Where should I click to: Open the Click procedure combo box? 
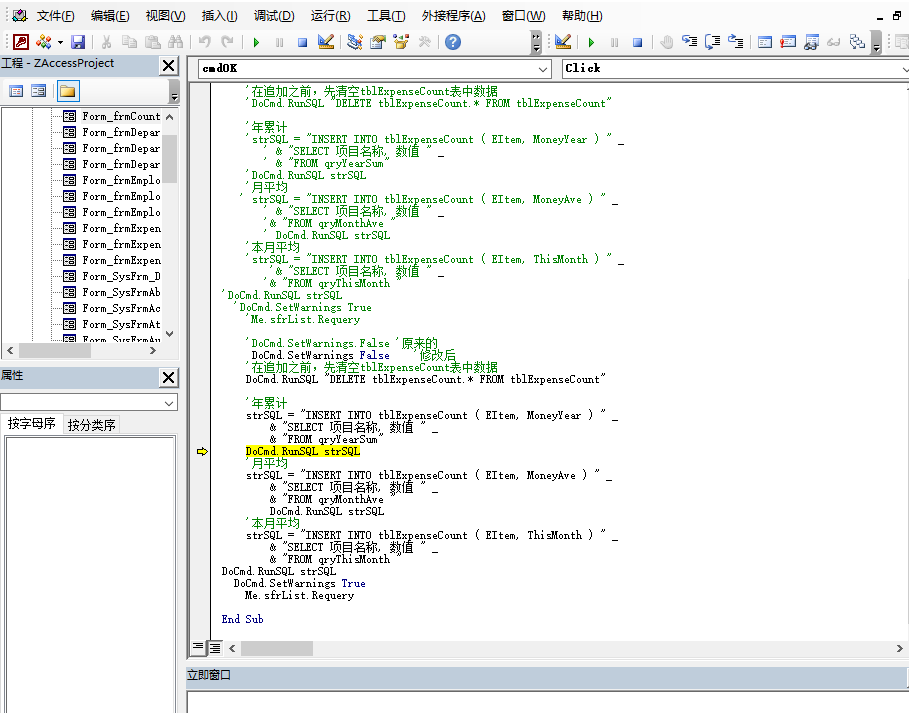click(x=735, y=70)
